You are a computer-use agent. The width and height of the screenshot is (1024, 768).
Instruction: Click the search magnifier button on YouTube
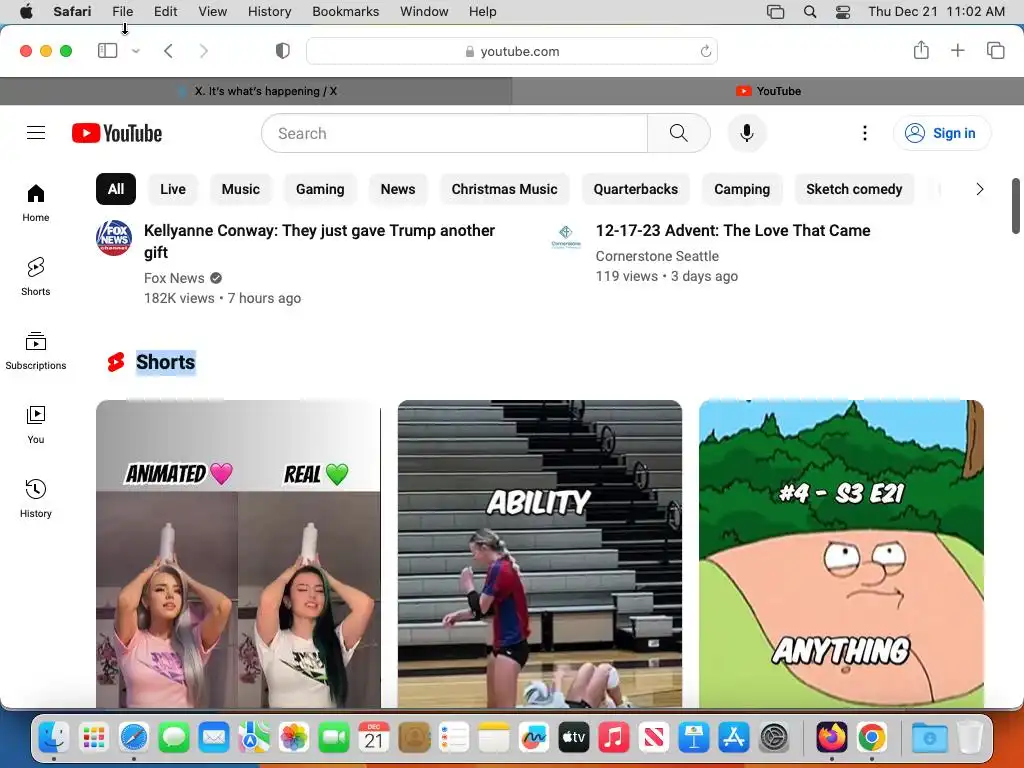point(679,133)
